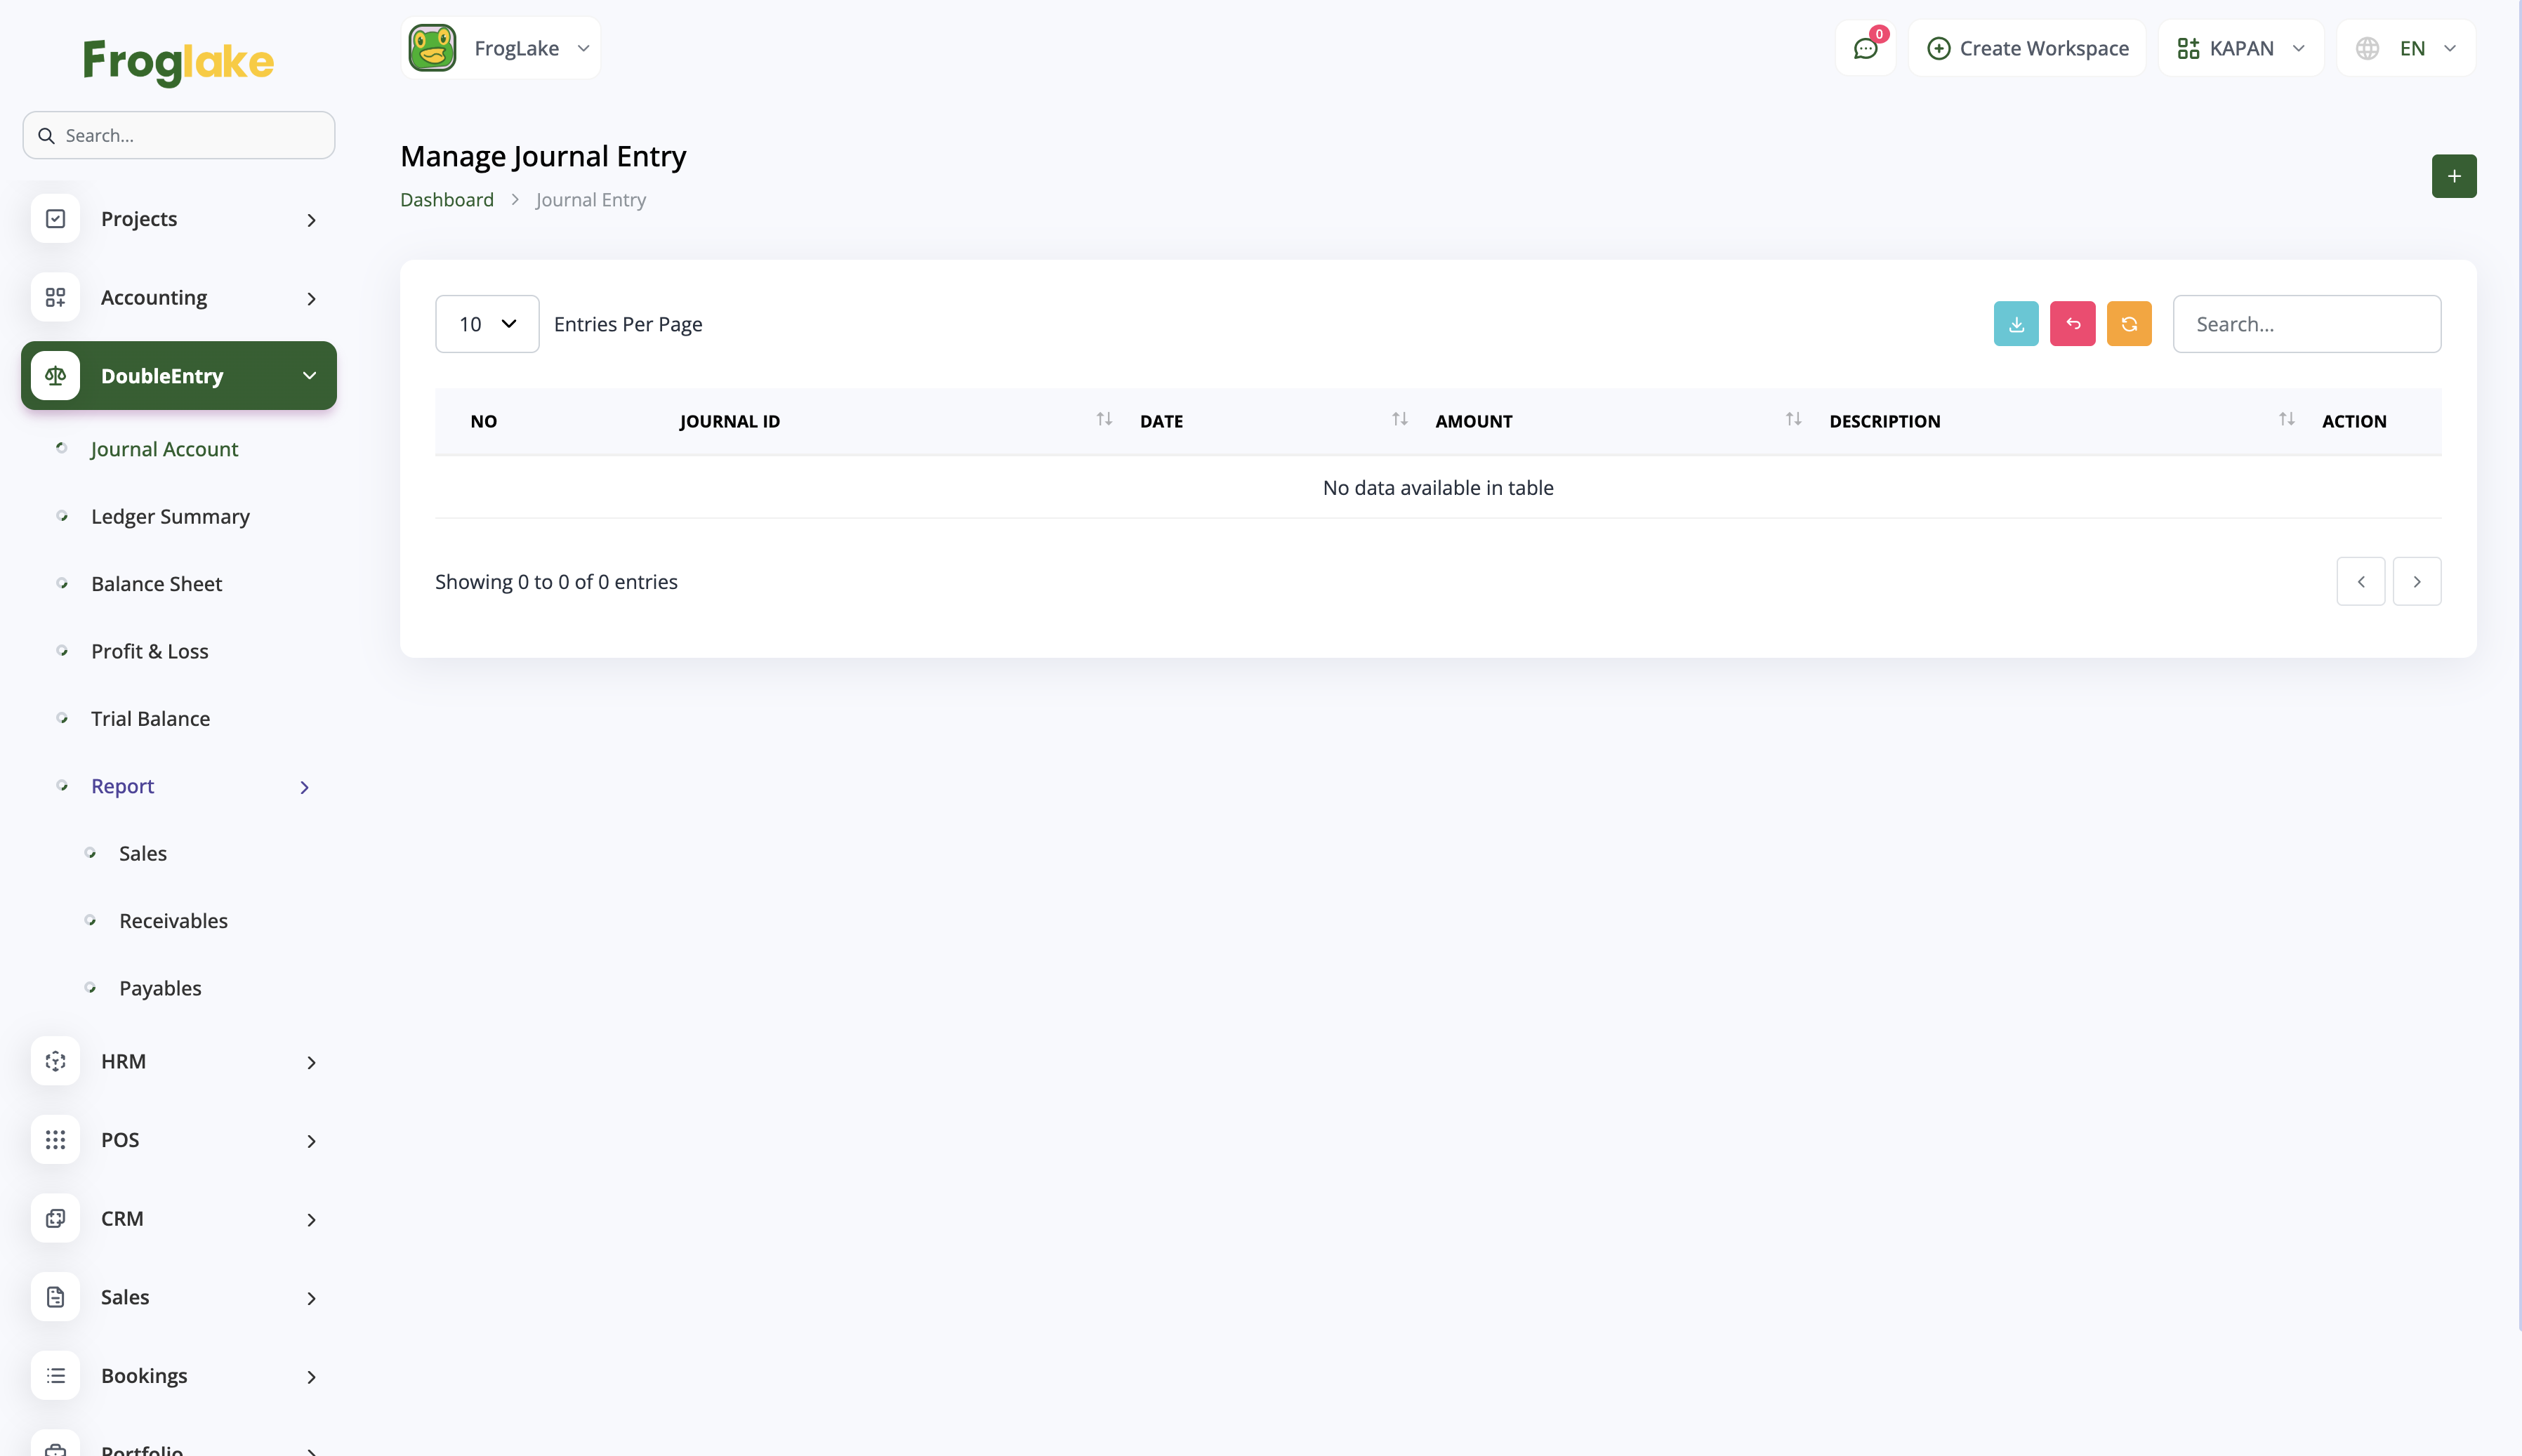Click the HRM sidebar icon

[56, 1061]
